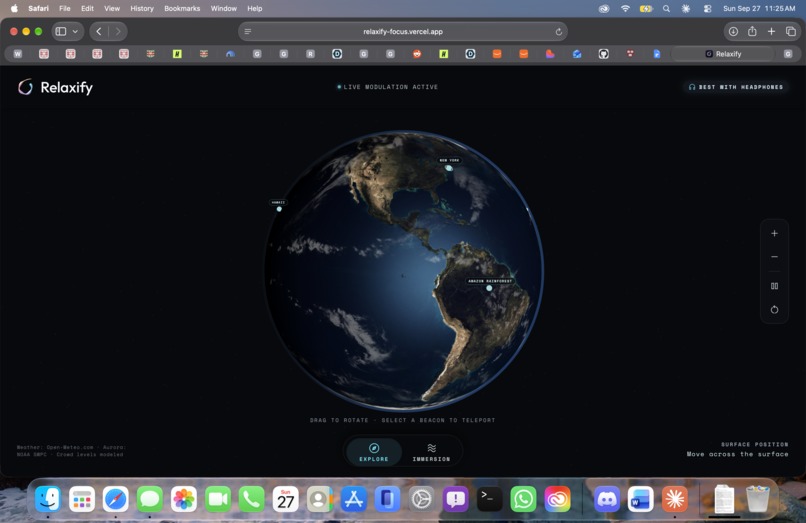Open the Apple menu
806x523 pixels.
click(x=14, y=8)
